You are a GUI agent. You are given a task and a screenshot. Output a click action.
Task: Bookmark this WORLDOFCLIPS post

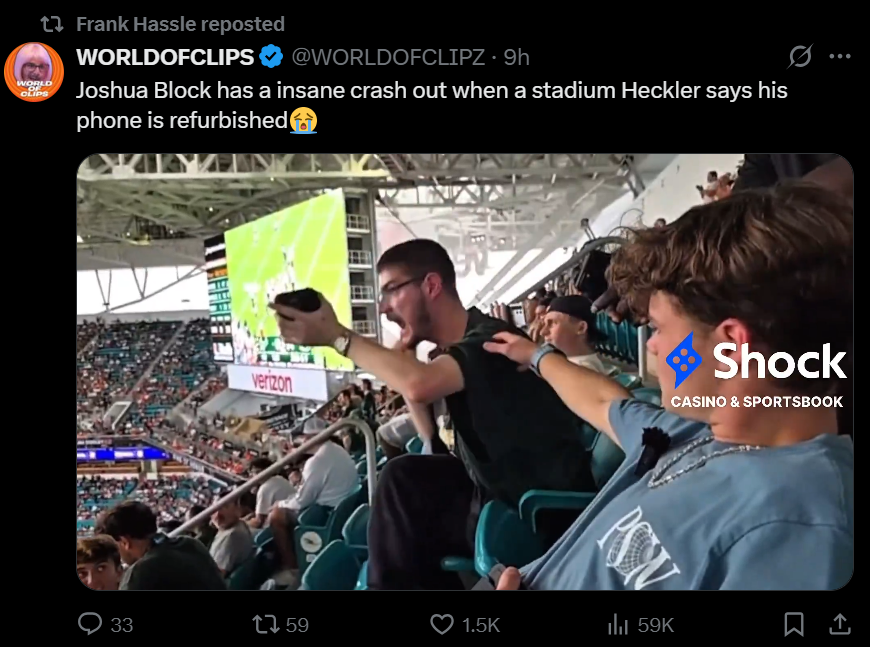pos(794,624)
